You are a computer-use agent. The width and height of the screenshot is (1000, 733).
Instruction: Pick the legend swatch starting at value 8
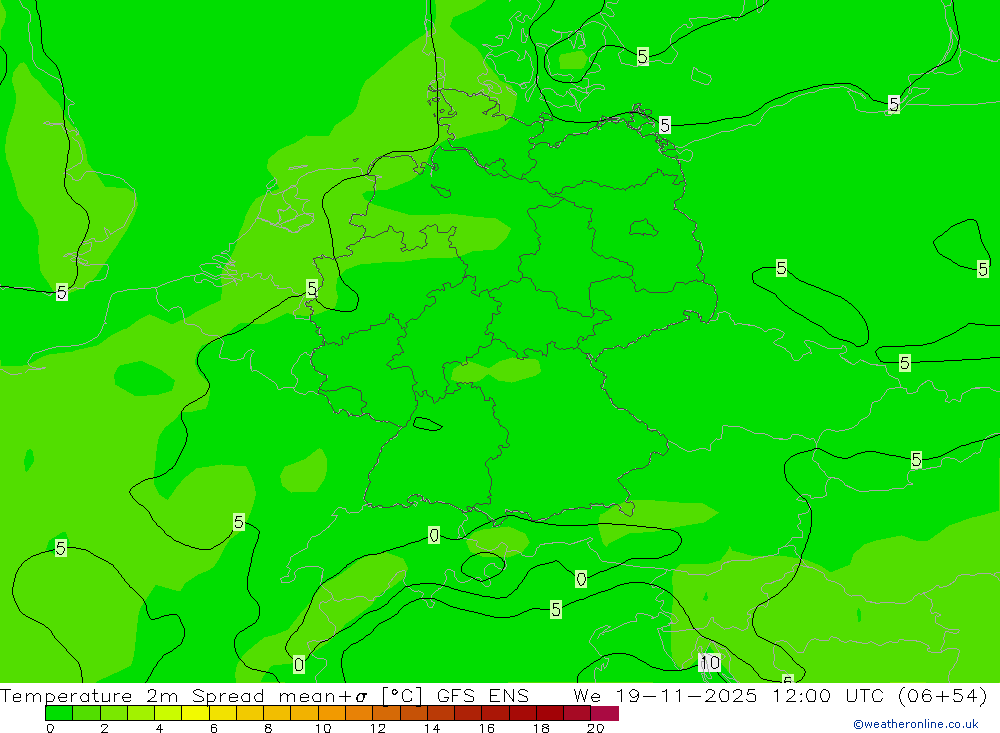click(277, 713)
